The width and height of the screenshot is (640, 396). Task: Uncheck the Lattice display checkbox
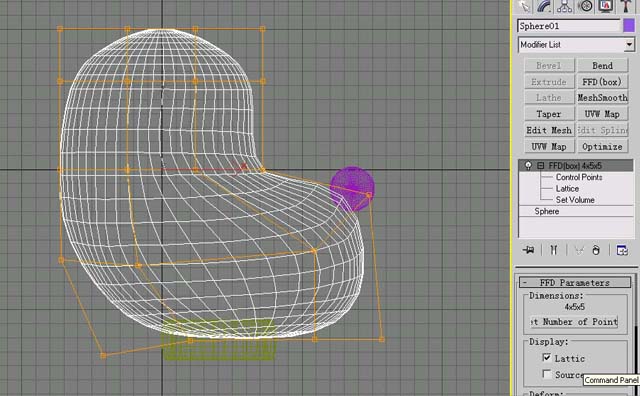point(547,358)
